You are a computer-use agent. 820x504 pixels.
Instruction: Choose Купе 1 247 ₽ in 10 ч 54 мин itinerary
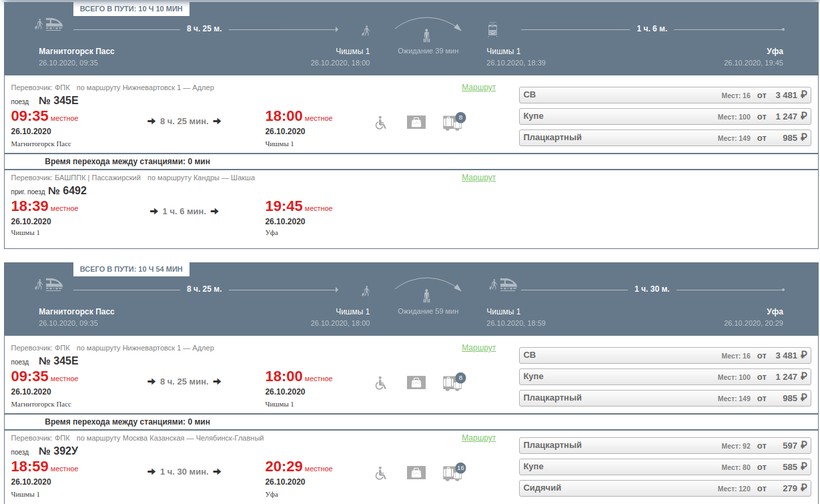click(665, 377)
